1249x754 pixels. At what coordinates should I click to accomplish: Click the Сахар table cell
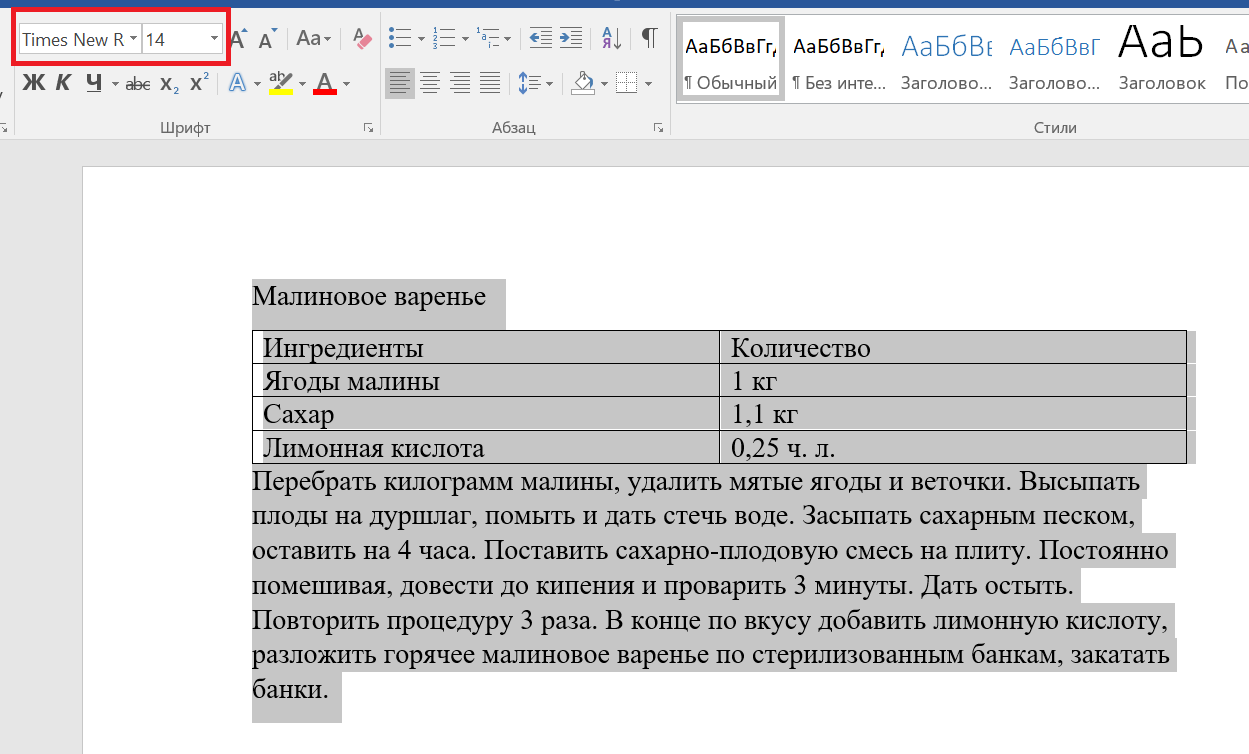(x=486, y=414)
